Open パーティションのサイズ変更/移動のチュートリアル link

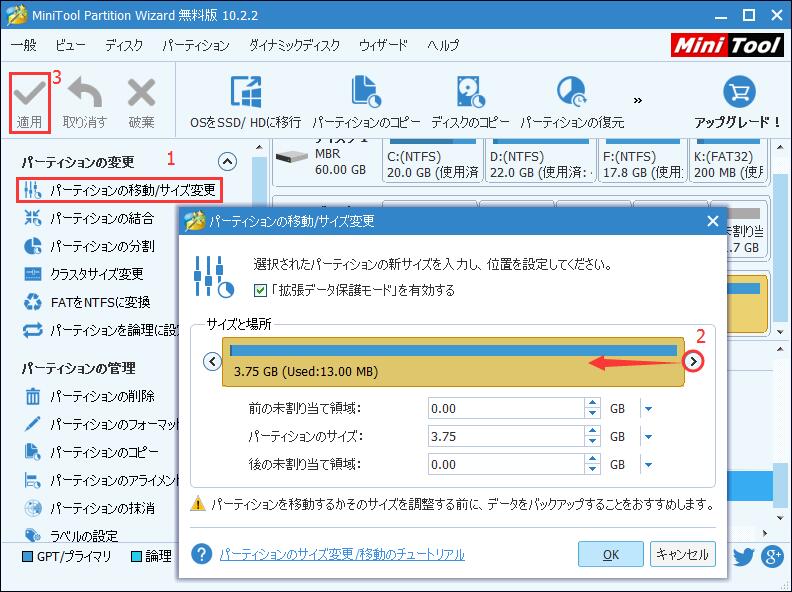coord(342,554)
